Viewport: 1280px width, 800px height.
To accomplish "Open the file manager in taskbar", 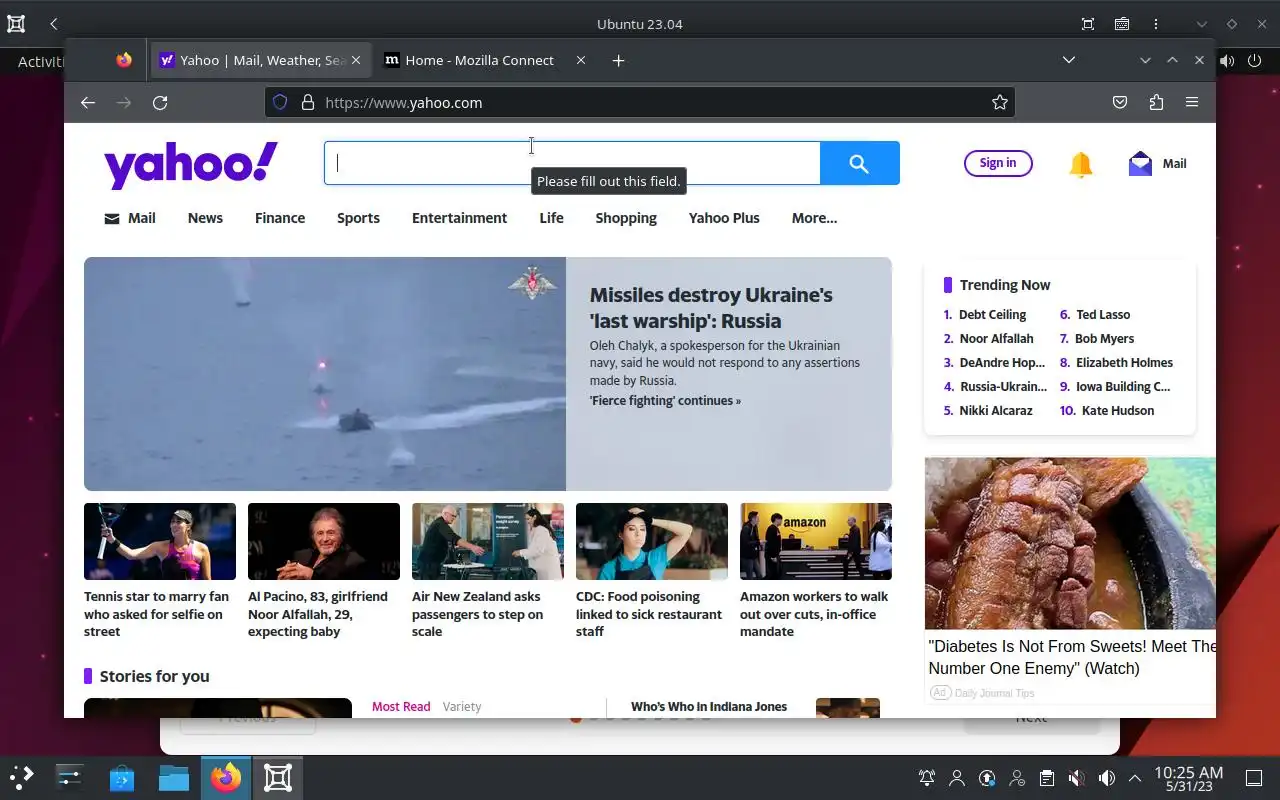I will point(174,777).
